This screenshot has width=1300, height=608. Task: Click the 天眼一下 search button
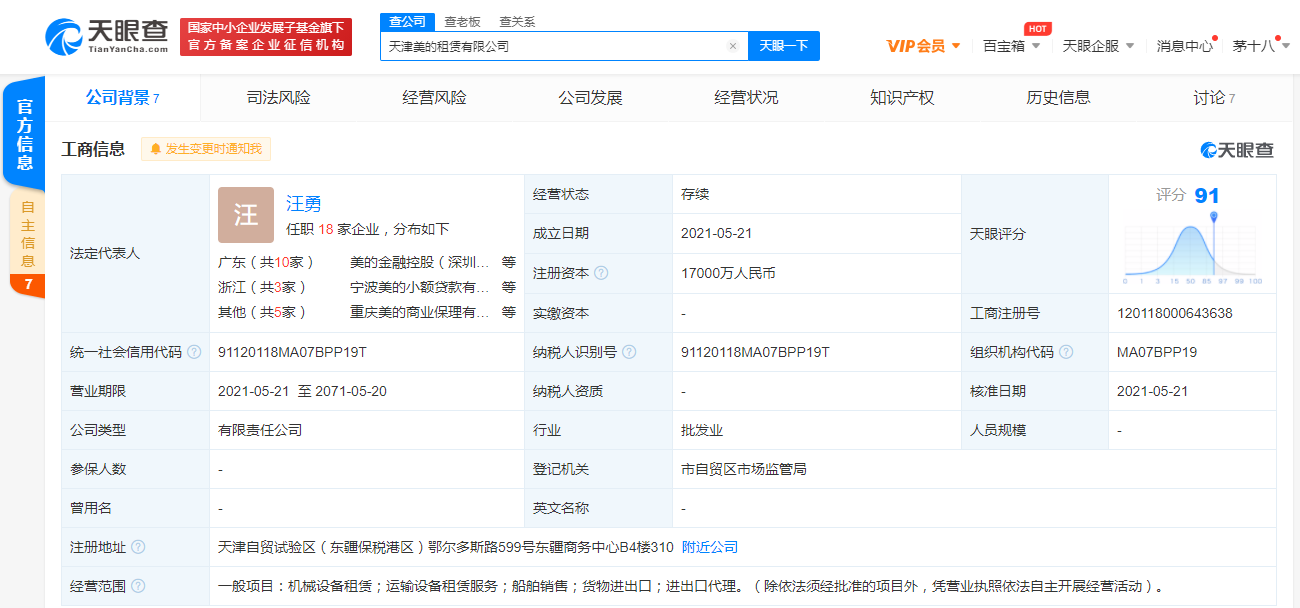coord(783,46)
